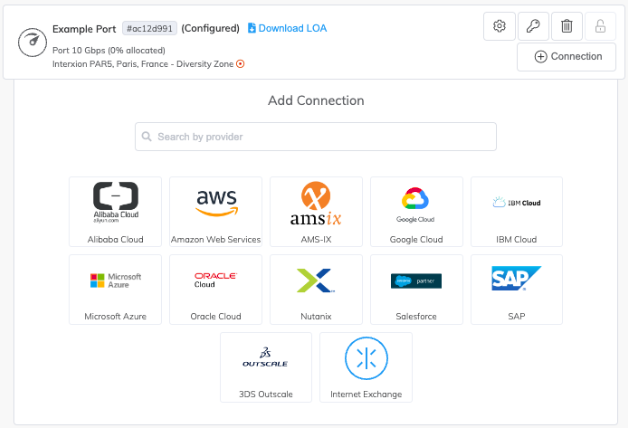Select the Internet Exchange tile
Screen dimensions: 628x428
coord(366,367)
